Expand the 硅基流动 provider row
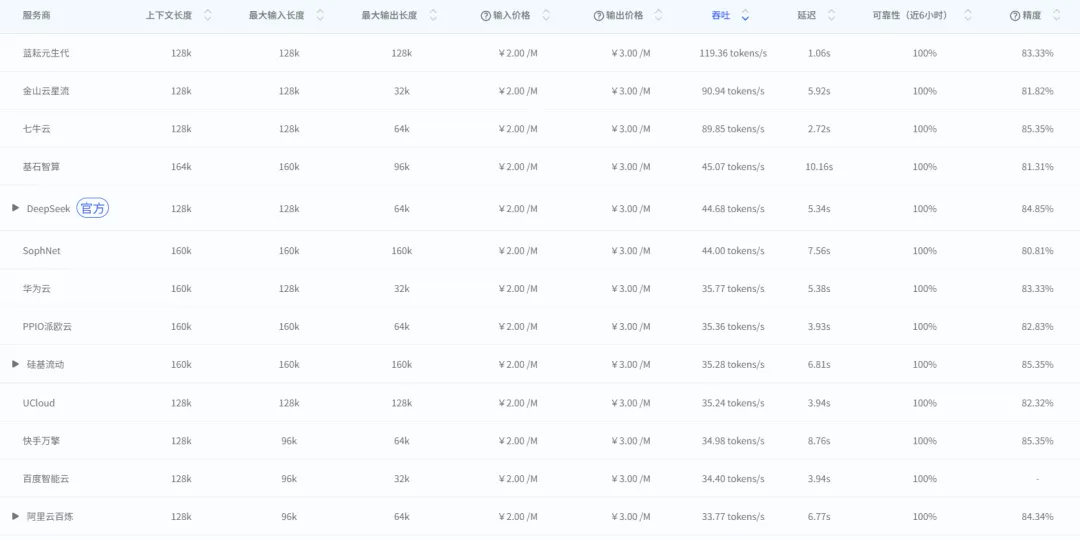Viewport: 1080px width, 540px height. click(16, 364)
